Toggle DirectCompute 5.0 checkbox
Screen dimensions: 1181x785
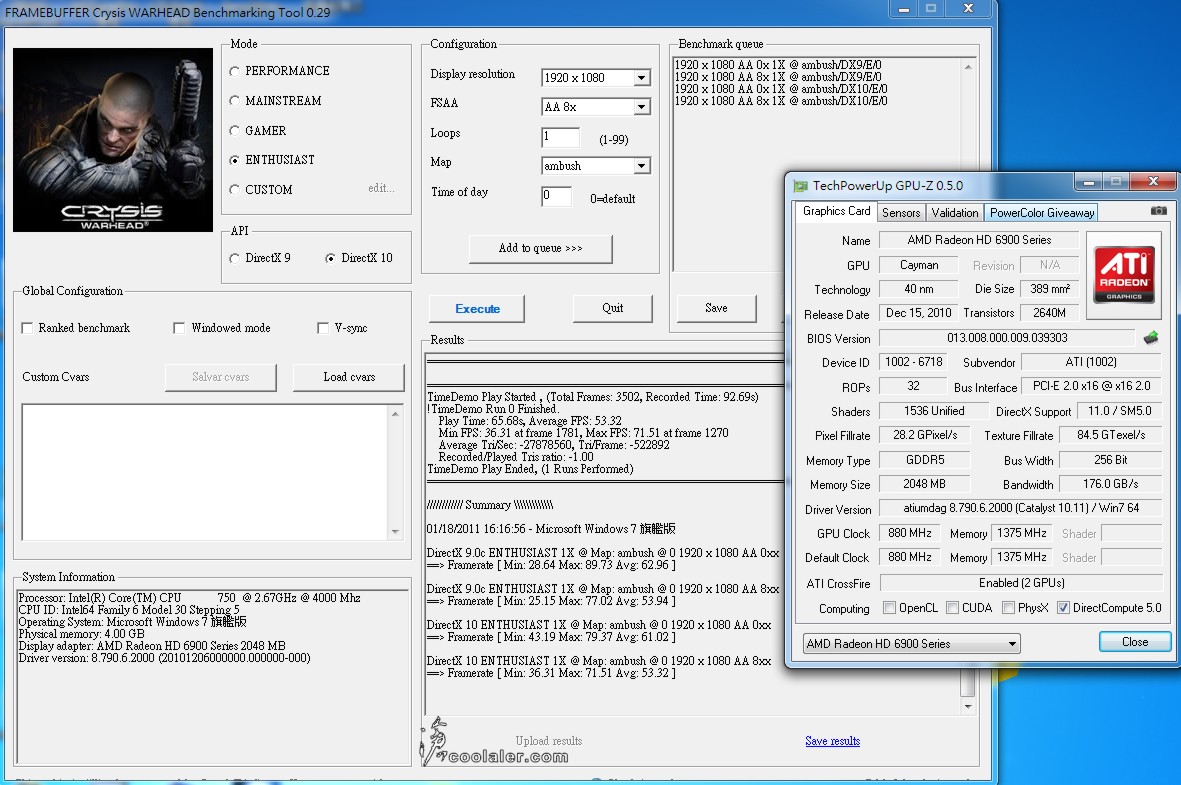1064,607
